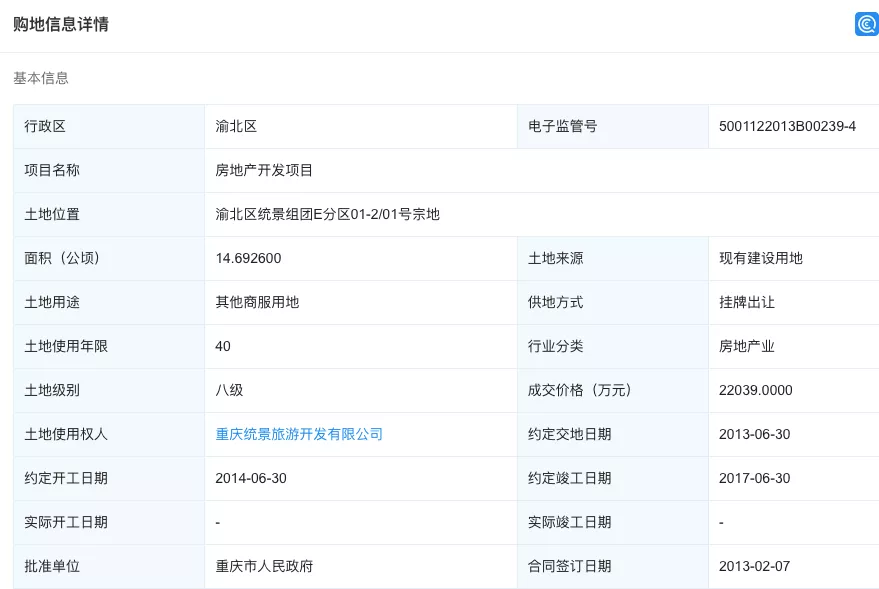Click the 购地信息详情 page title
The width and height of the screenshot is (879, 589).
point(61,24)
